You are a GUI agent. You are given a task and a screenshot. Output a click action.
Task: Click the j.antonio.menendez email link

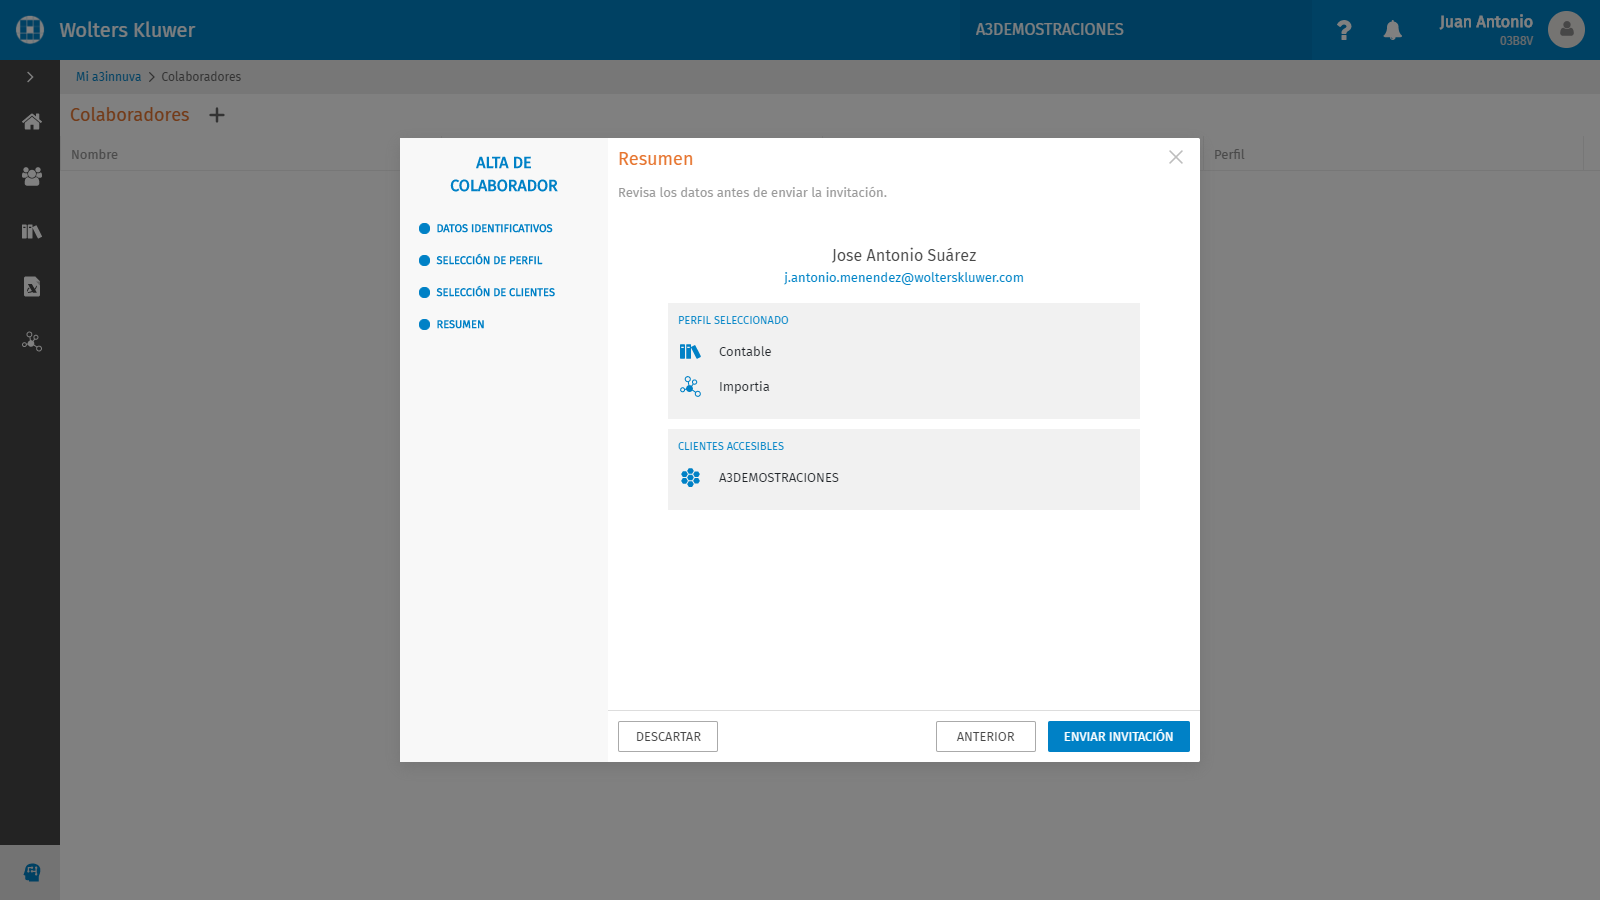[x=904, y=278]
